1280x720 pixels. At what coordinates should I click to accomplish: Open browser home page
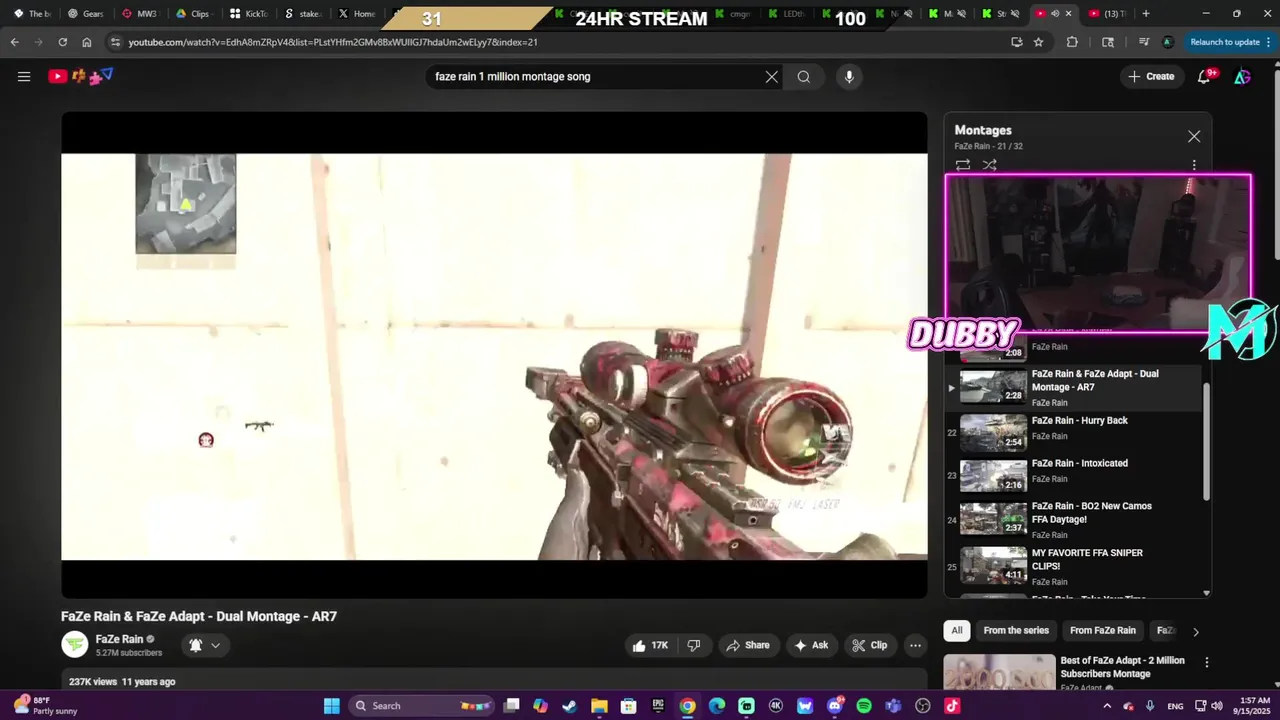coord(87,42)
